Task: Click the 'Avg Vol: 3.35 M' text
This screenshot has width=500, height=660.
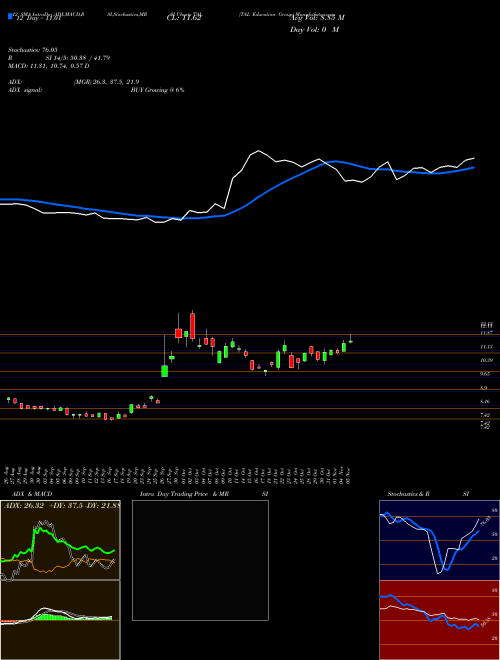Action: coord(317,18)
